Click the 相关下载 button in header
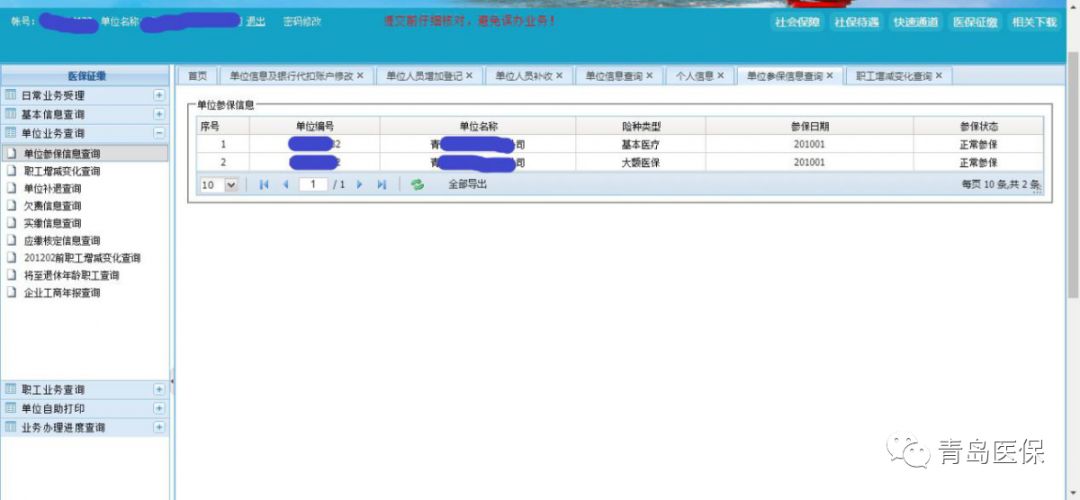The height and width of the screenshot is (500, 1080). click(1033, 22)
